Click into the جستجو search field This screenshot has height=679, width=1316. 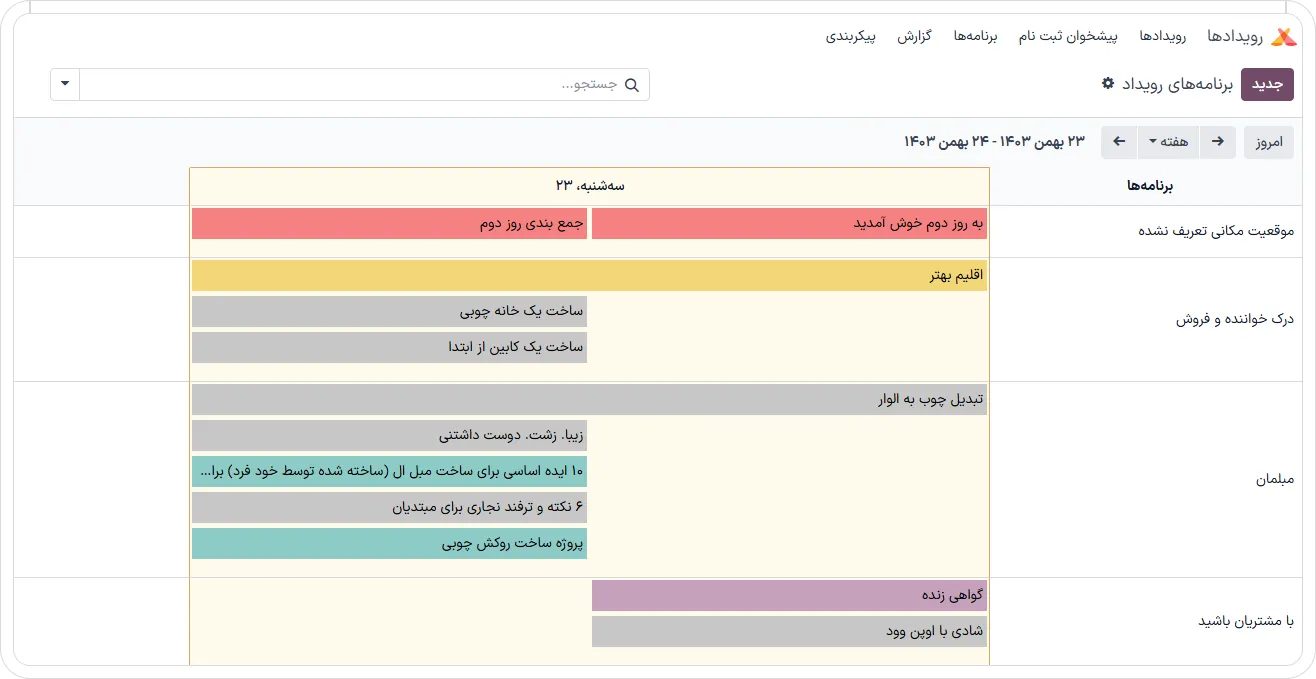click(350, 84)
